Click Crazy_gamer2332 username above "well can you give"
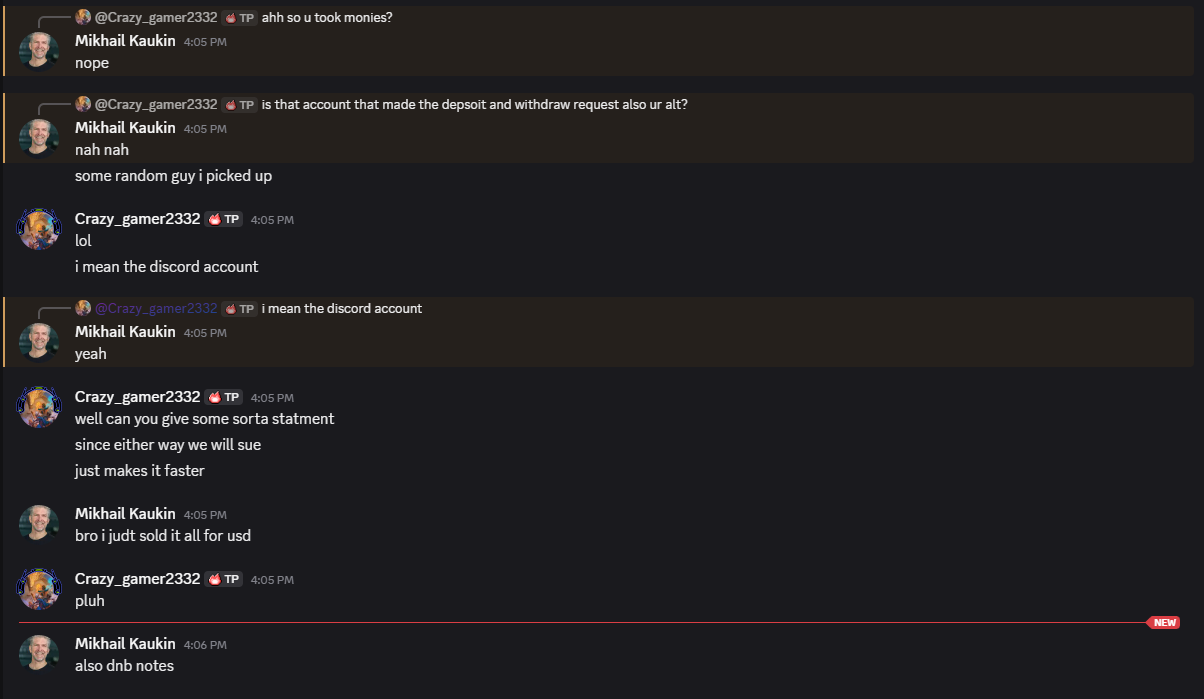Screen dimensions: 1204x699 pos(137,396)
